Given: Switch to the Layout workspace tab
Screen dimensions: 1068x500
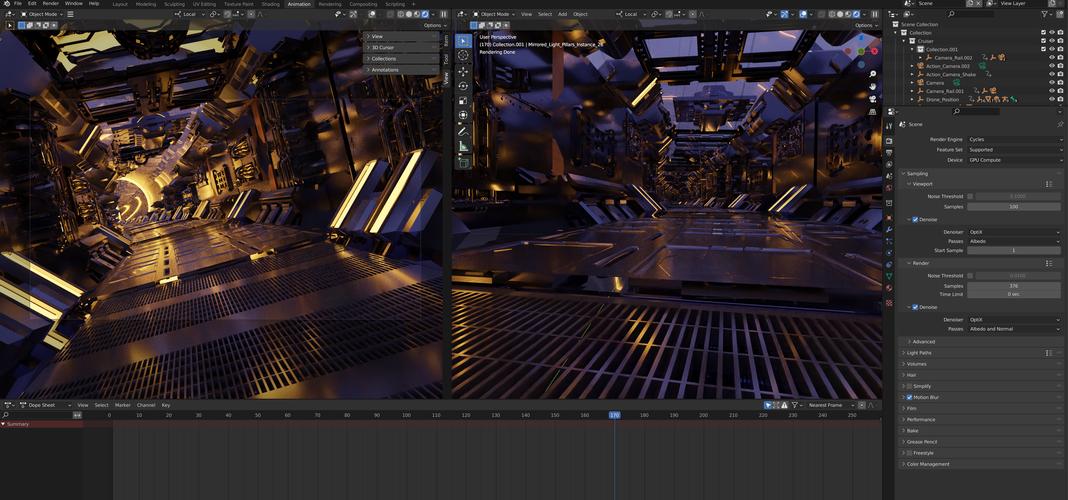Looking at the screenshot, I should (120, 3).
